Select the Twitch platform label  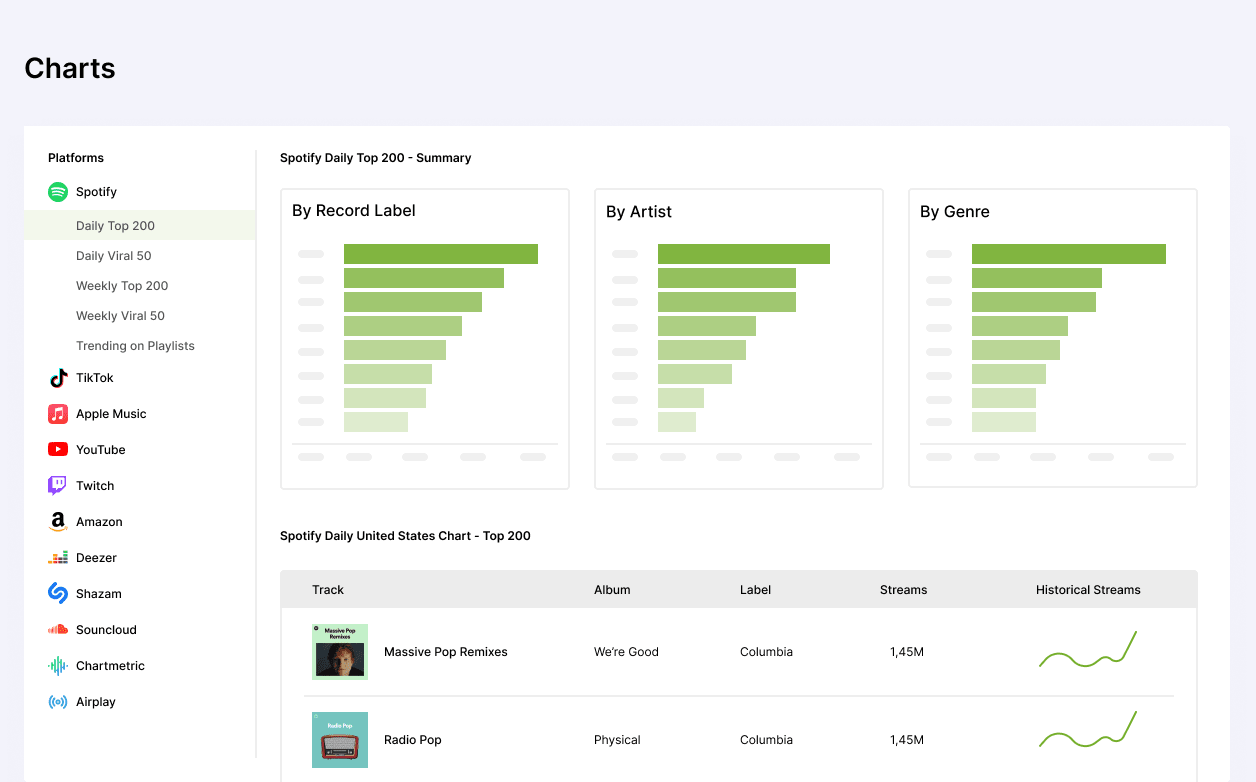click(x=95, y=486)
